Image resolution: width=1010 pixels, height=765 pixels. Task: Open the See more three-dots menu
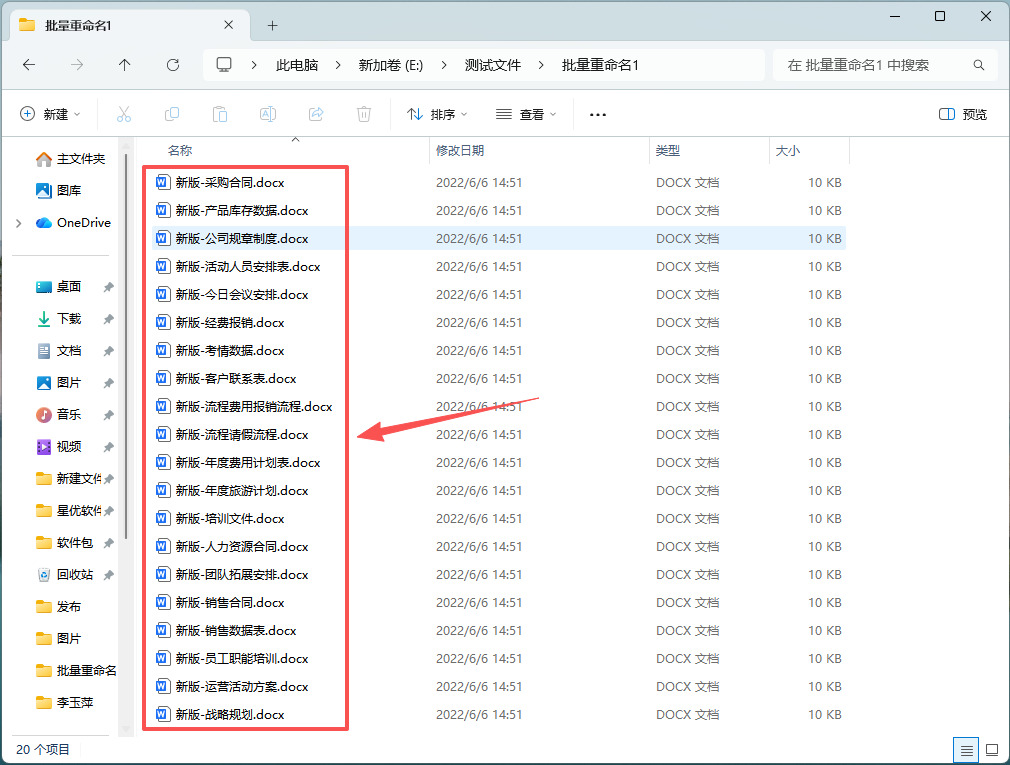point(598,115)
